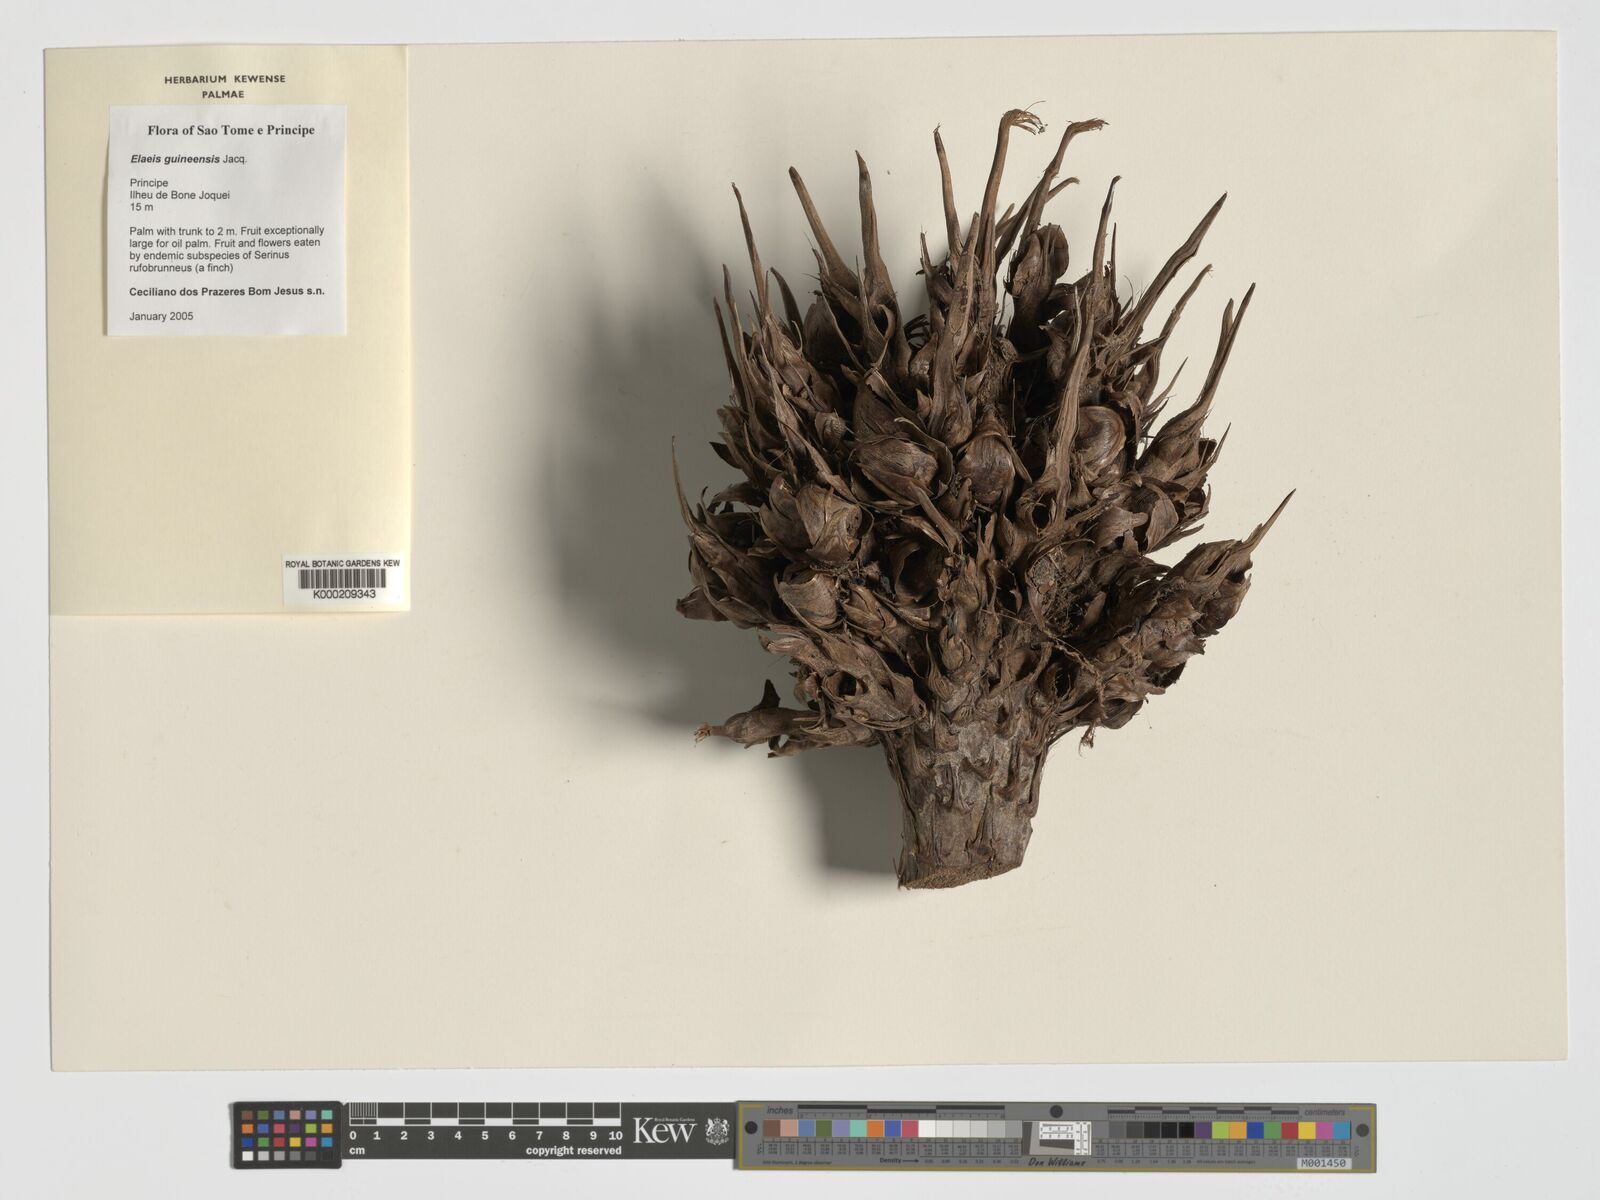Click the small color checker chart at left

tap(286, 1135)
